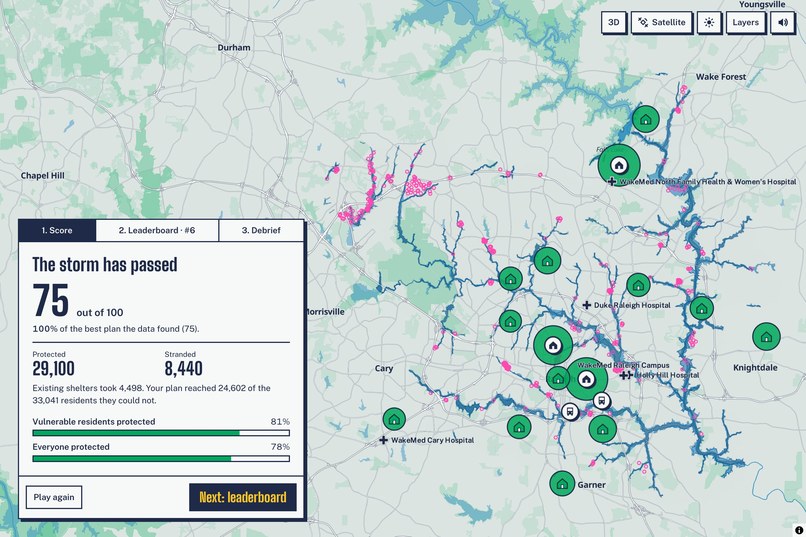Open the Layers control
Viewport: 806px width, 537px height.
pyautogui.click(x=745, y=23)
